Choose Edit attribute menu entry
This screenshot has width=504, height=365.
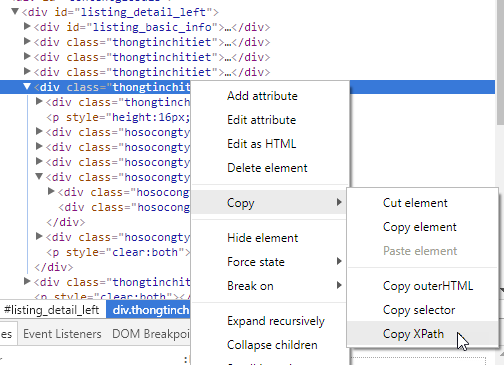[270, 120]
